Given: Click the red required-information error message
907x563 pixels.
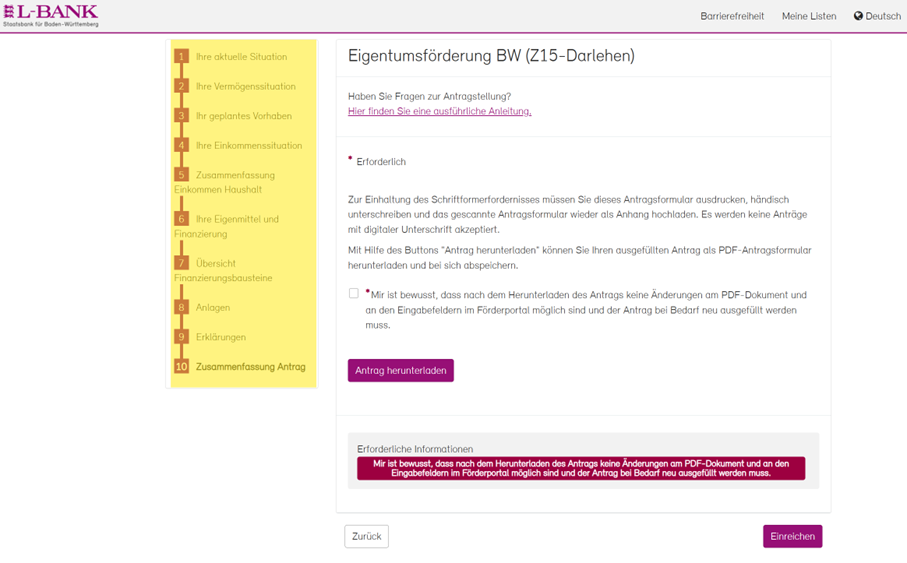Looking at the screenshot, I should pos(580,469).
